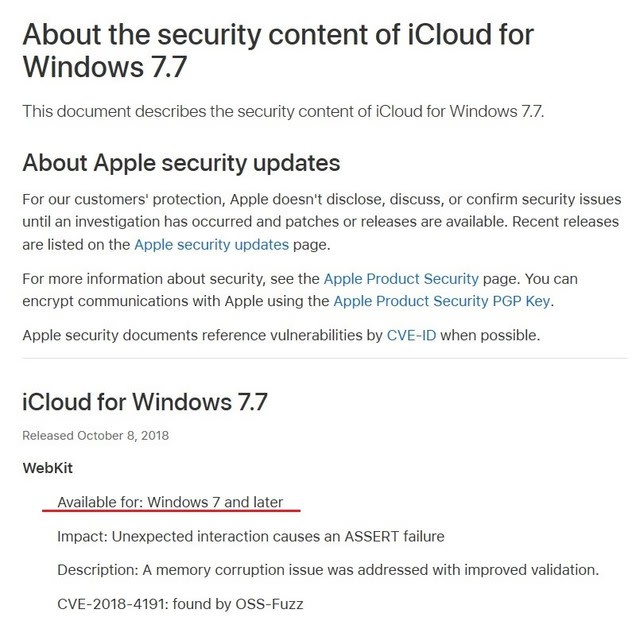
Task: Open the Apple Product Security link
Action: click(x=401, y=279)
